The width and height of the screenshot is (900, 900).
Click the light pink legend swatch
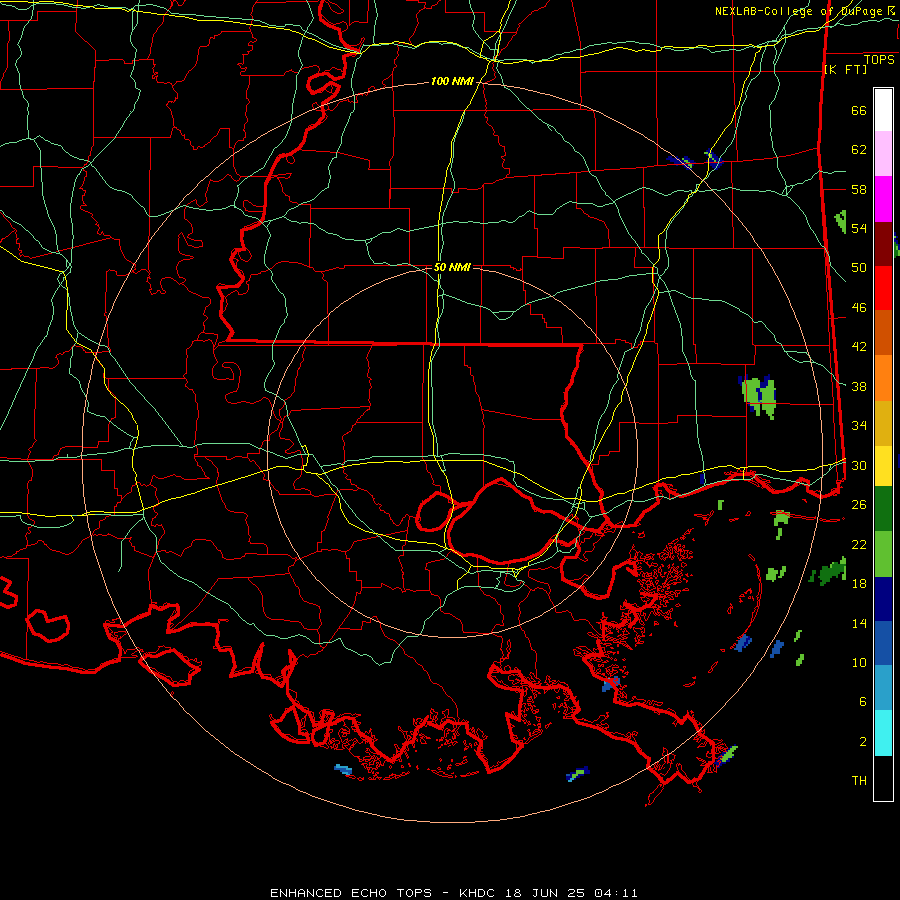point(883,154)
